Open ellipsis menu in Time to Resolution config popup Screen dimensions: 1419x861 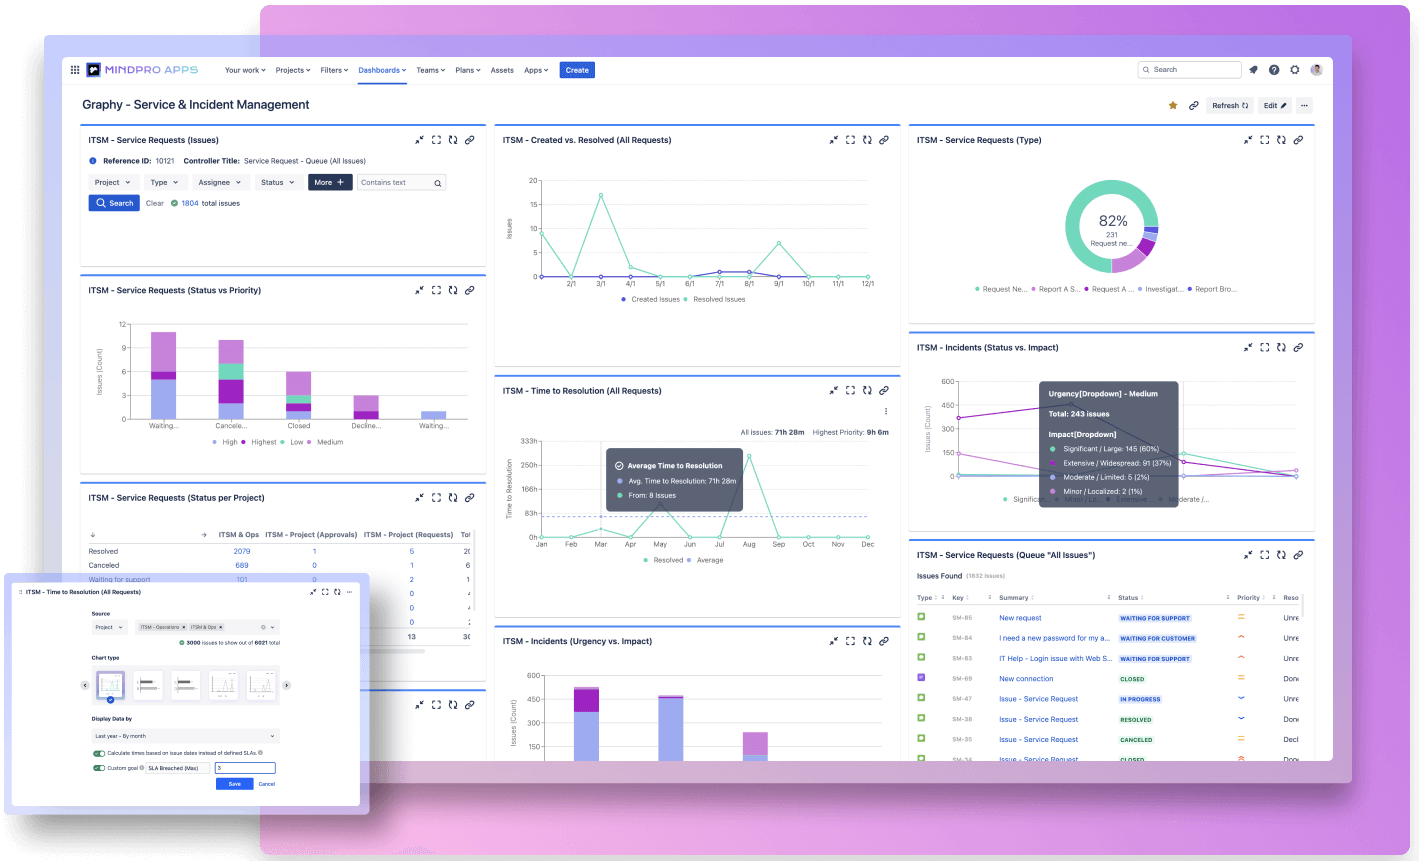[349, 592]
